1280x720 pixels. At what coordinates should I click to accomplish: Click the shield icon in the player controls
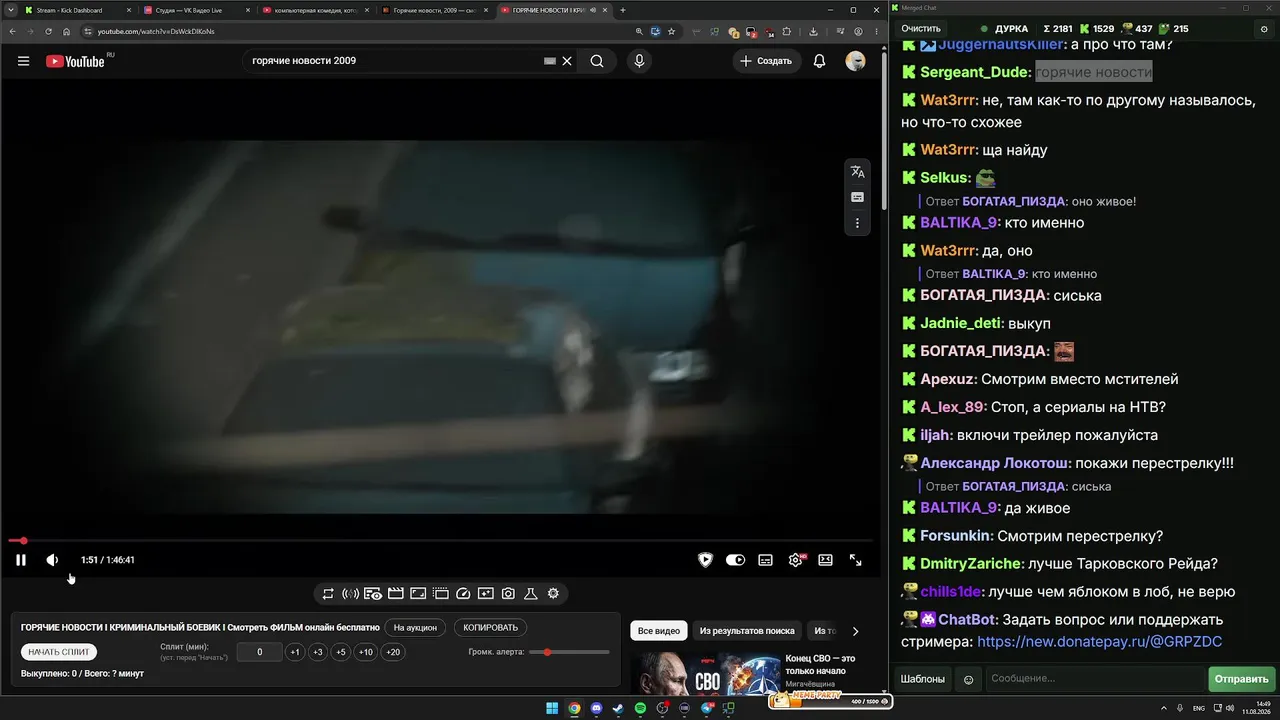[x=705, y=560]
